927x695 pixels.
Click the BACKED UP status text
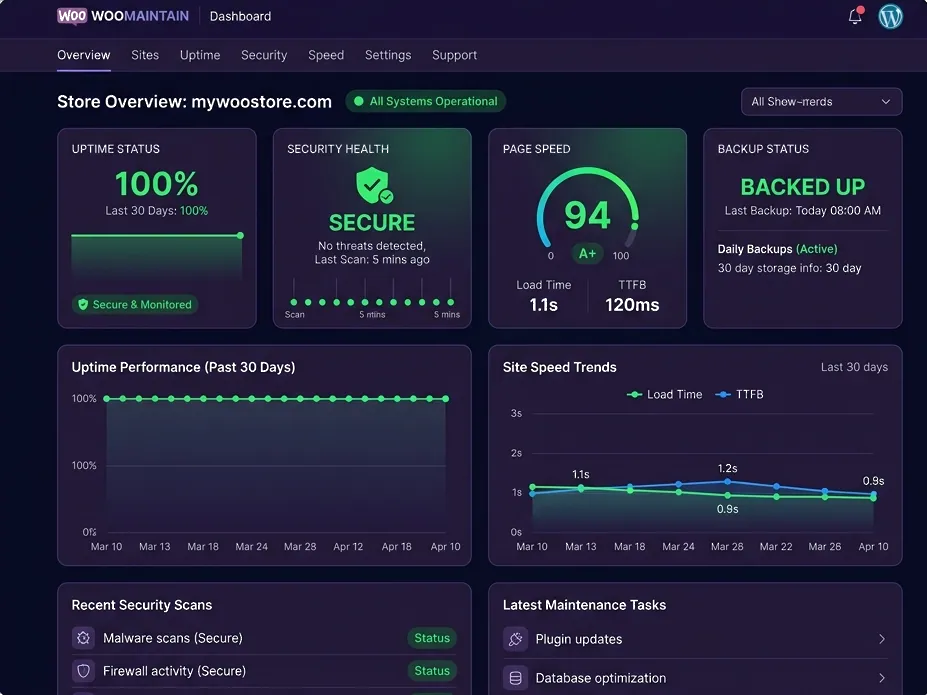click(x=802, y=187)
